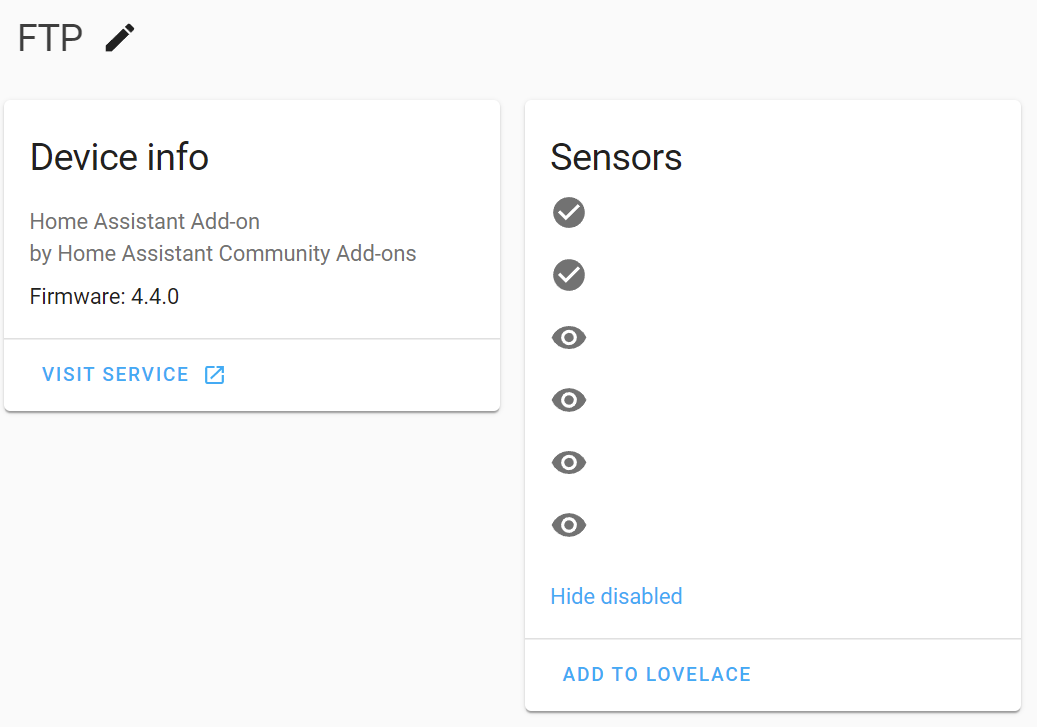Click the Hide disabled link
The image size is (1037, 727).
(616, 596)
